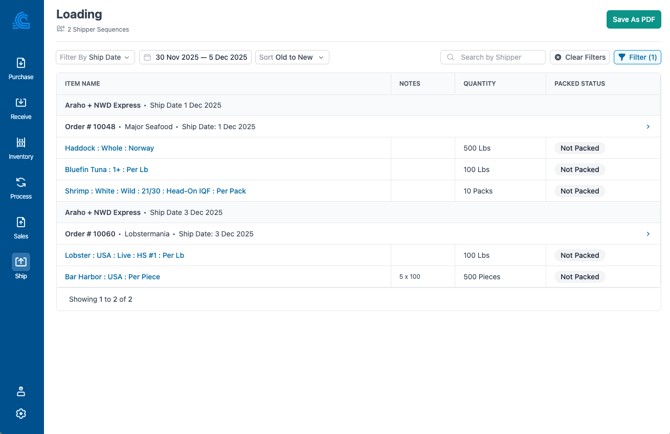Open the settings gear icon in sidebar

(21, 413)
